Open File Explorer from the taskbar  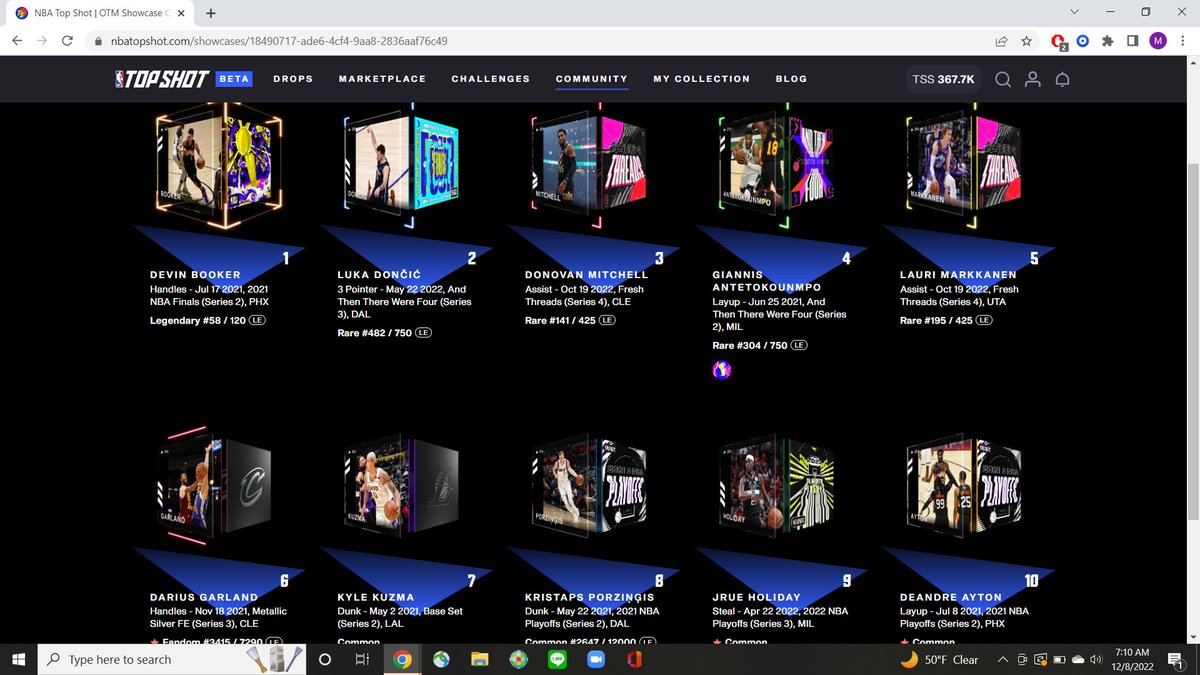(479, 660)
